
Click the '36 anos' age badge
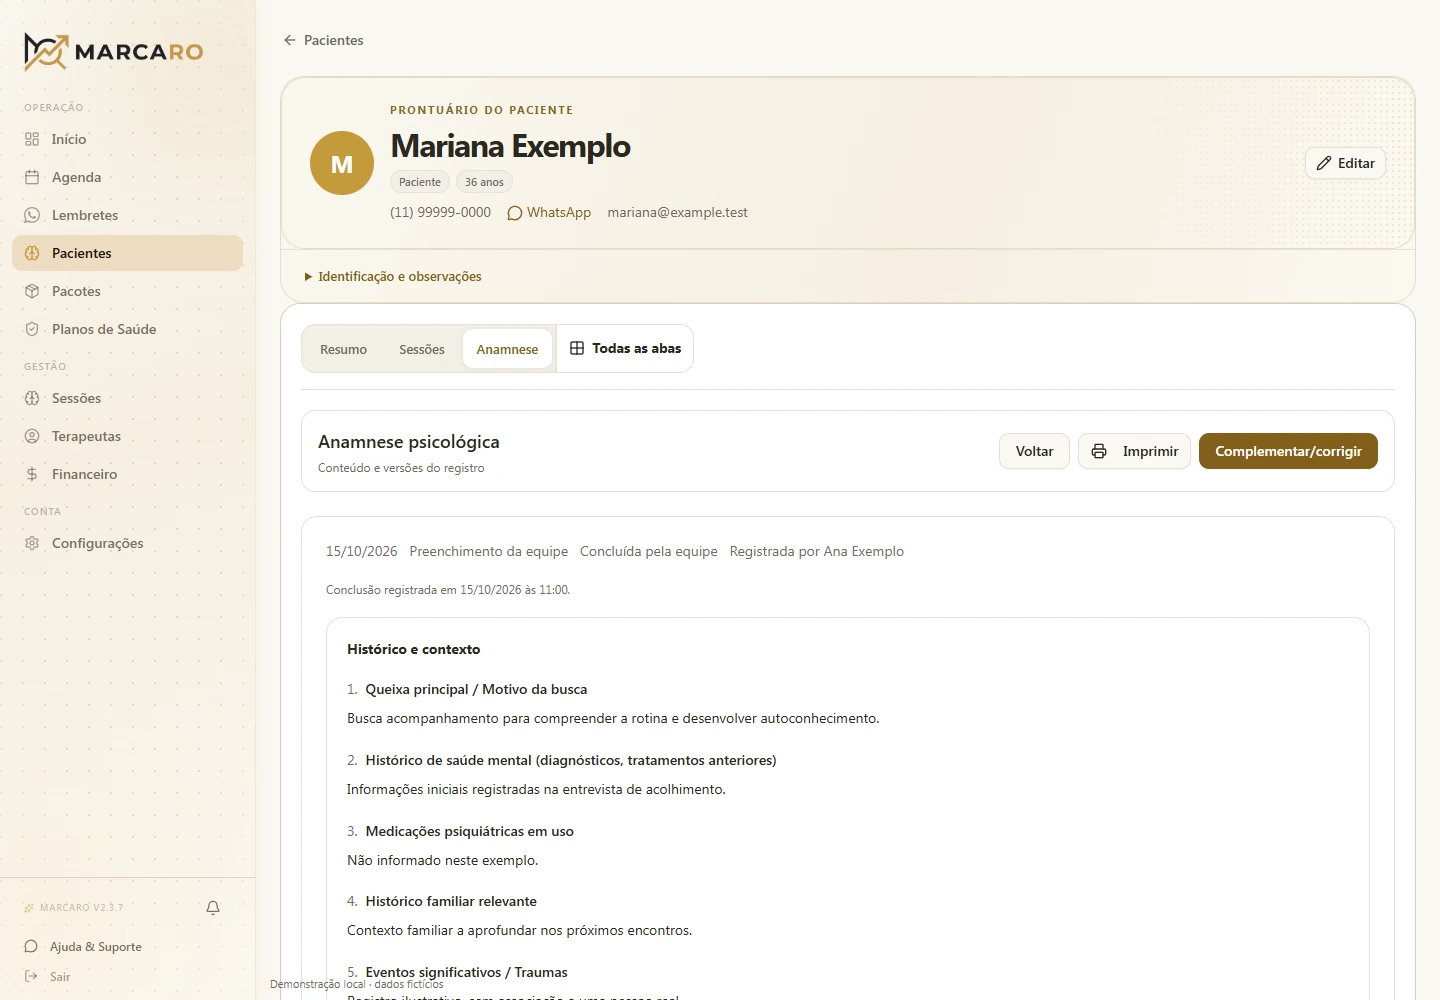tap(484, 182)
